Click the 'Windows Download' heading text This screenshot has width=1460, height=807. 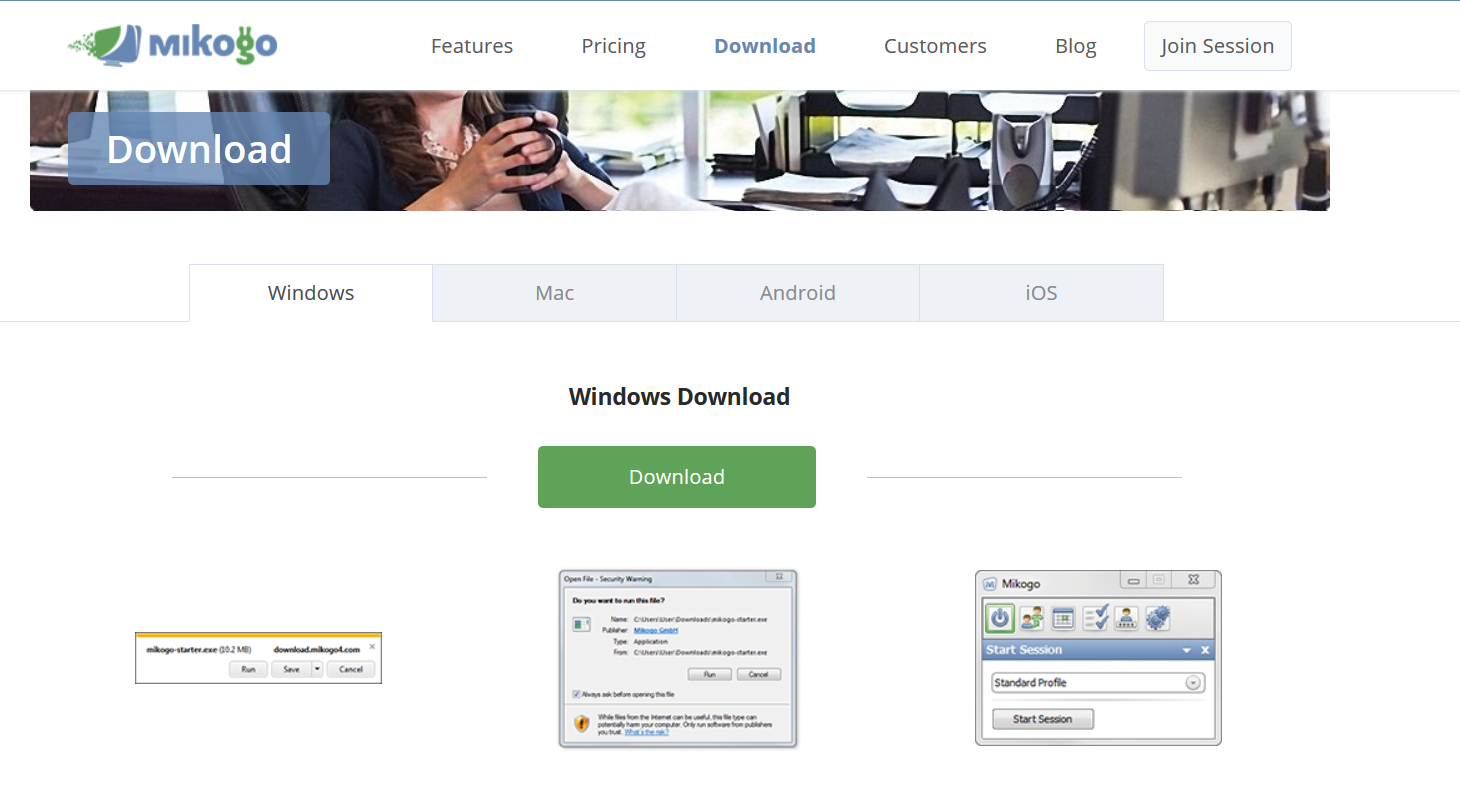pyautogui.click(x=679, y=397)
